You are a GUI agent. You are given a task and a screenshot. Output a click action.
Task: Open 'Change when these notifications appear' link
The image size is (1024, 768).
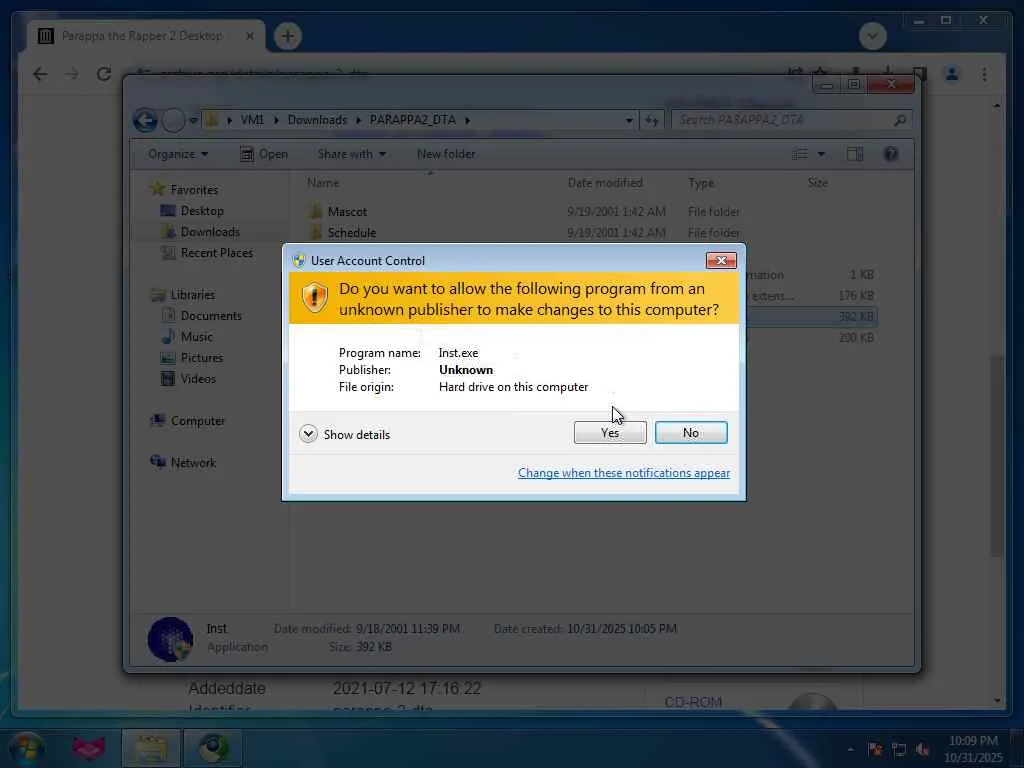click(x=624, y=473)
